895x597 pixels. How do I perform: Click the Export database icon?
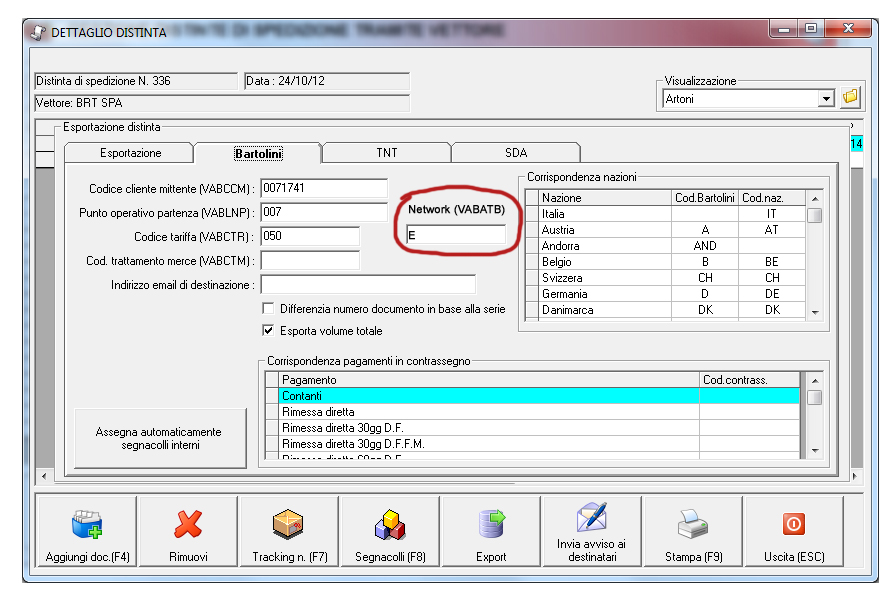click(x=491, y=524)
